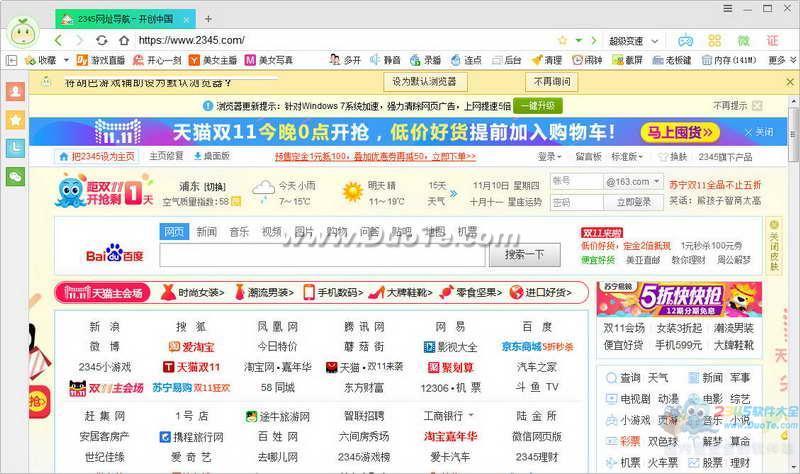This screenshot has width=800, height=474.
Task: Click 立即登录 login button
Action: pyautogui.click(x=633, y=203)
